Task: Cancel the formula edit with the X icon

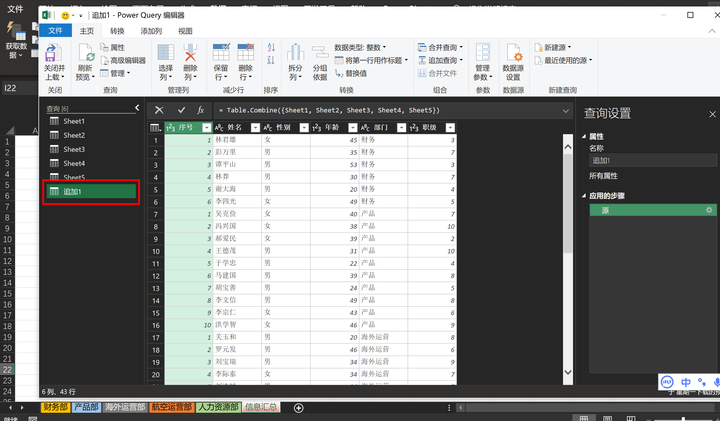Action: pos(159,110)
